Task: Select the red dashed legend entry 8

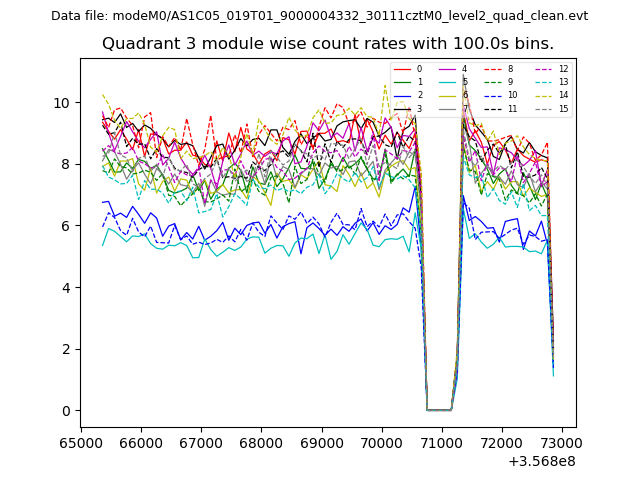Action: (500, 69)
